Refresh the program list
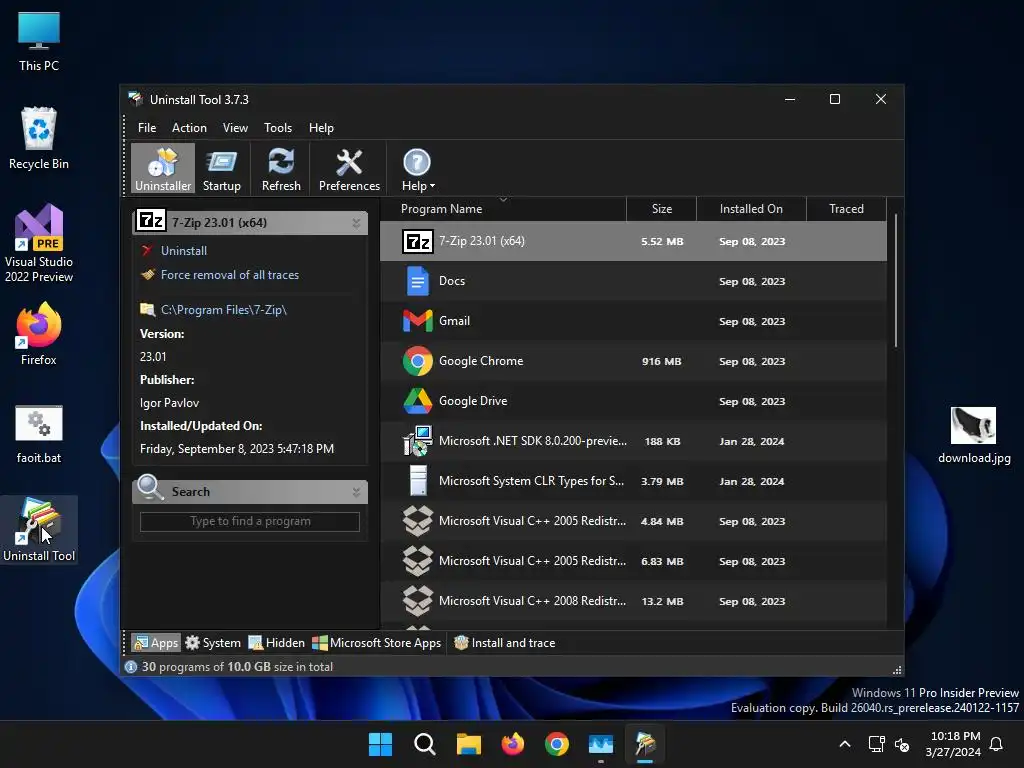The width and height of the screenshot is (1024, 768). coord(281,168)
